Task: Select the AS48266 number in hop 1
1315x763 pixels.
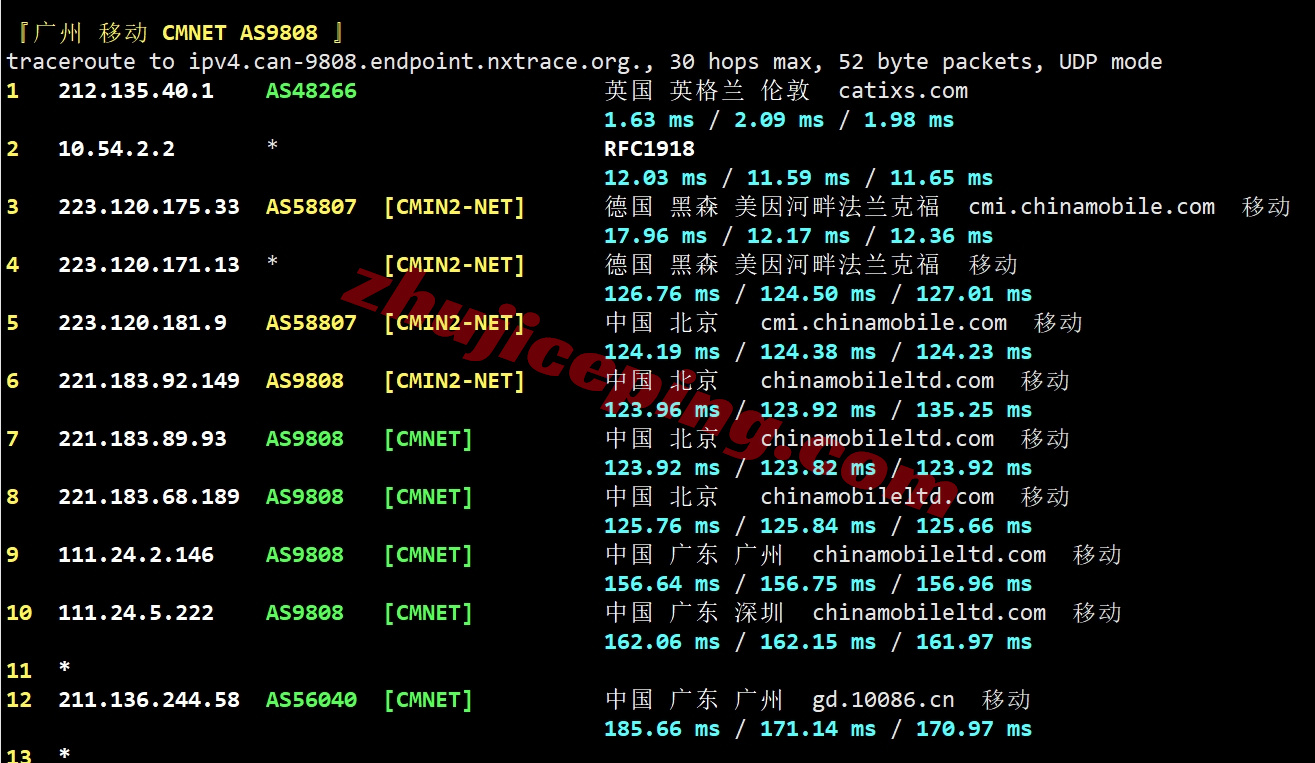Action: point(310,91)
